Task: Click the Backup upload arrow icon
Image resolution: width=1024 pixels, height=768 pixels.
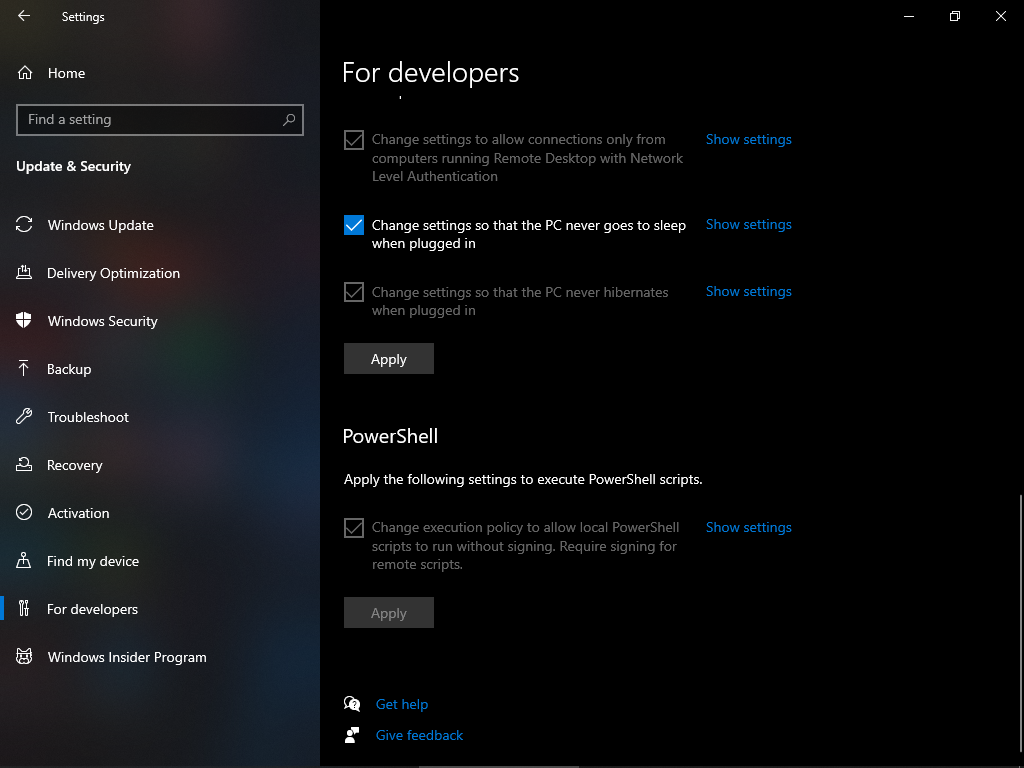Action: pos(24,368)
